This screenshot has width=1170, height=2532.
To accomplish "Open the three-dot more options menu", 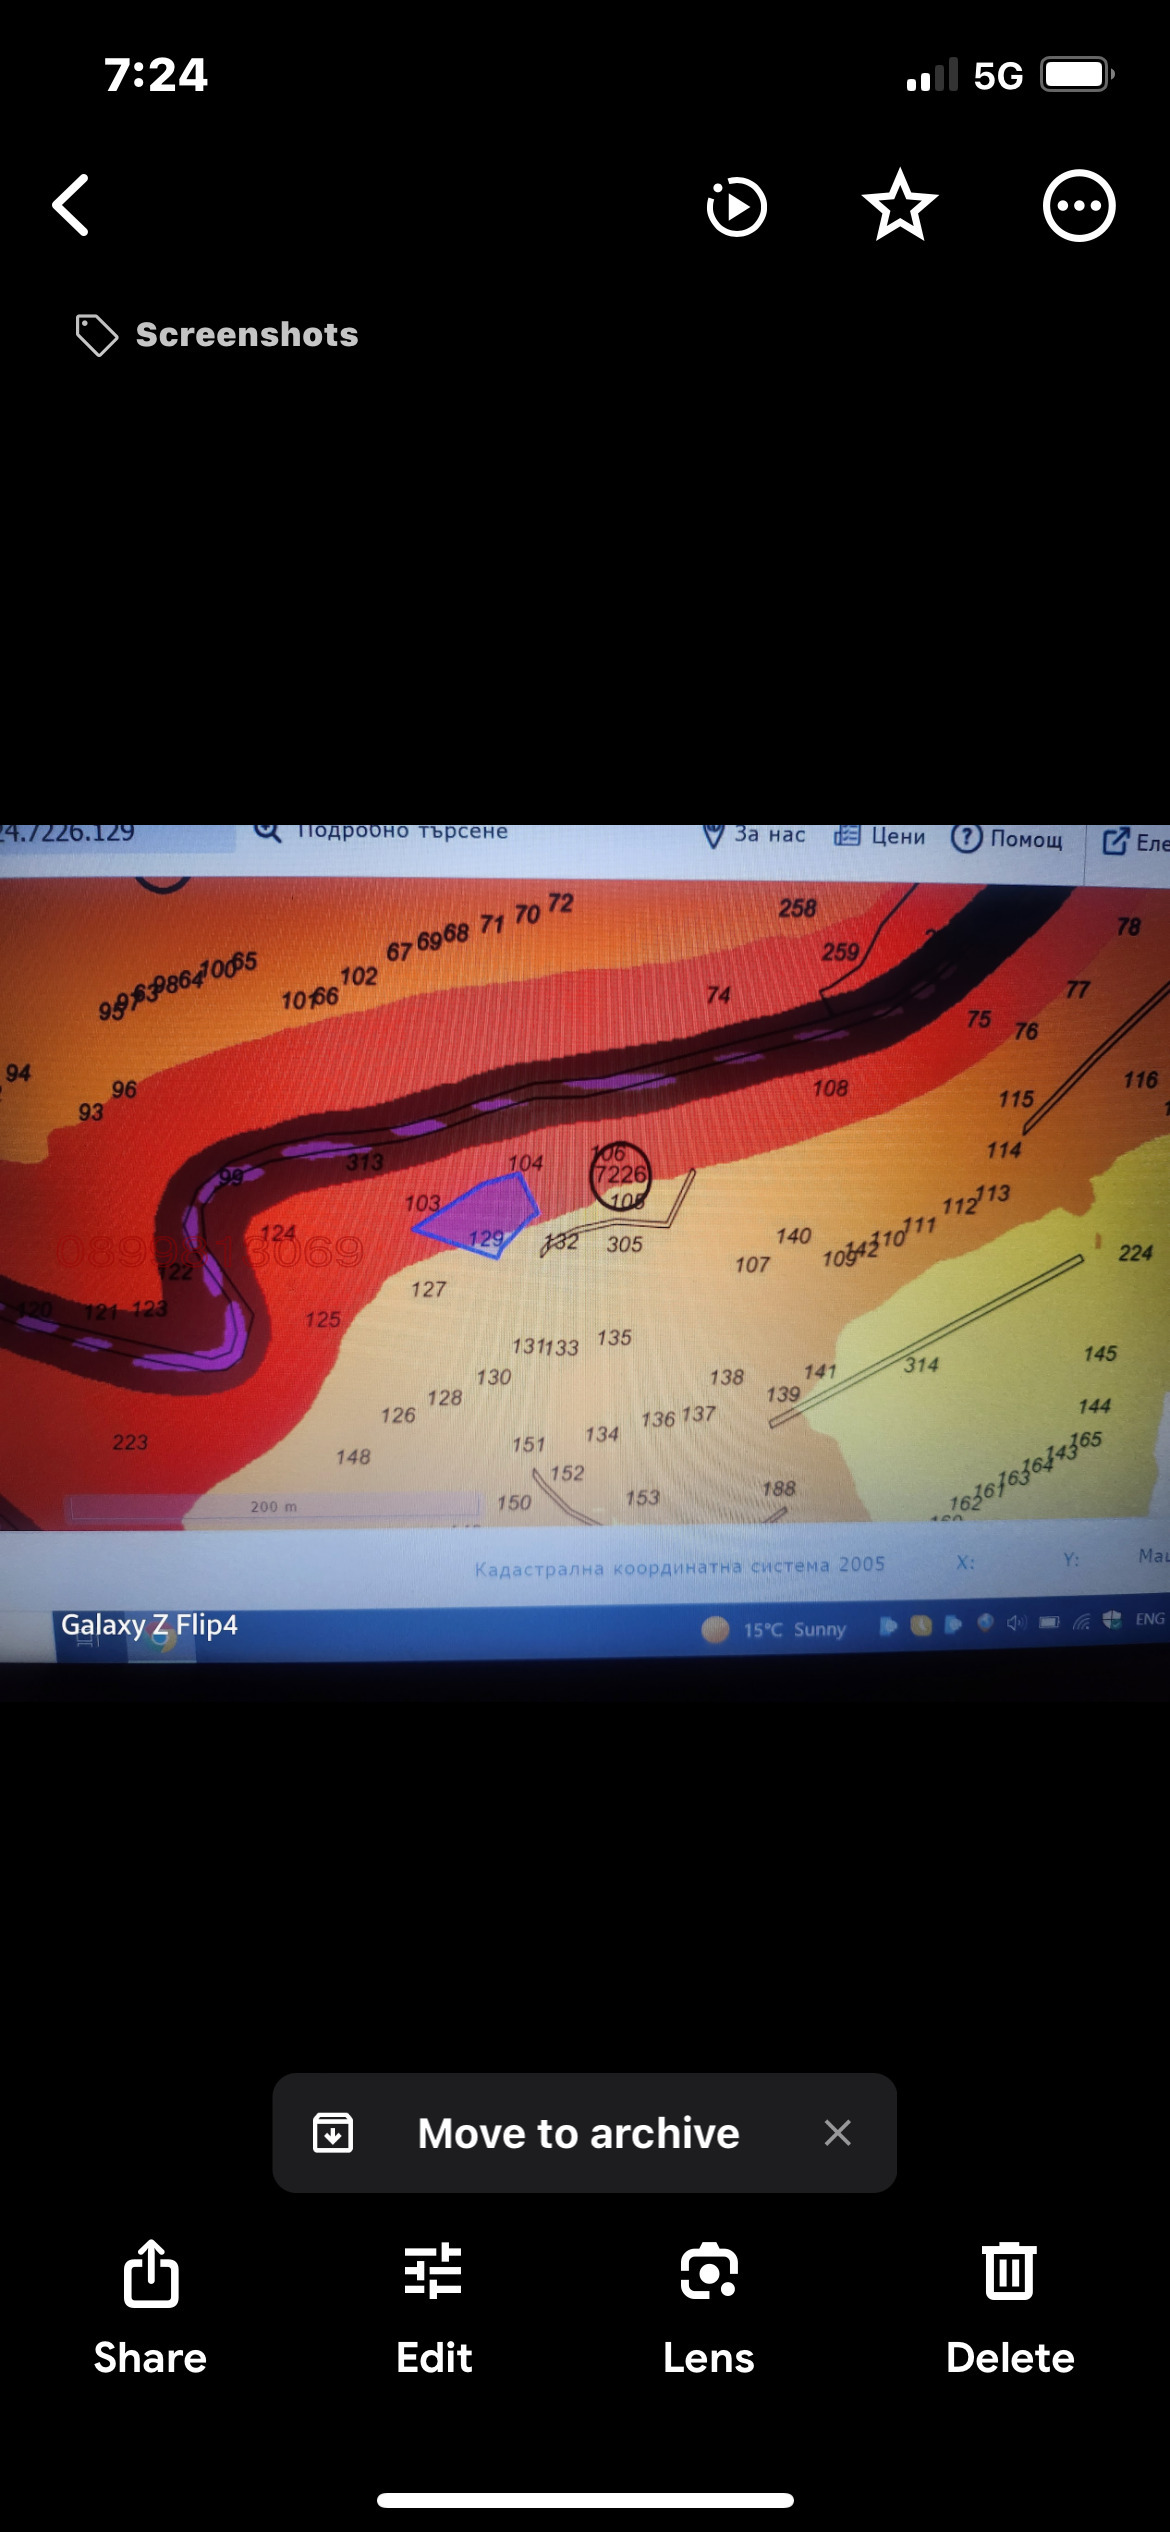I will point(1078,206).
